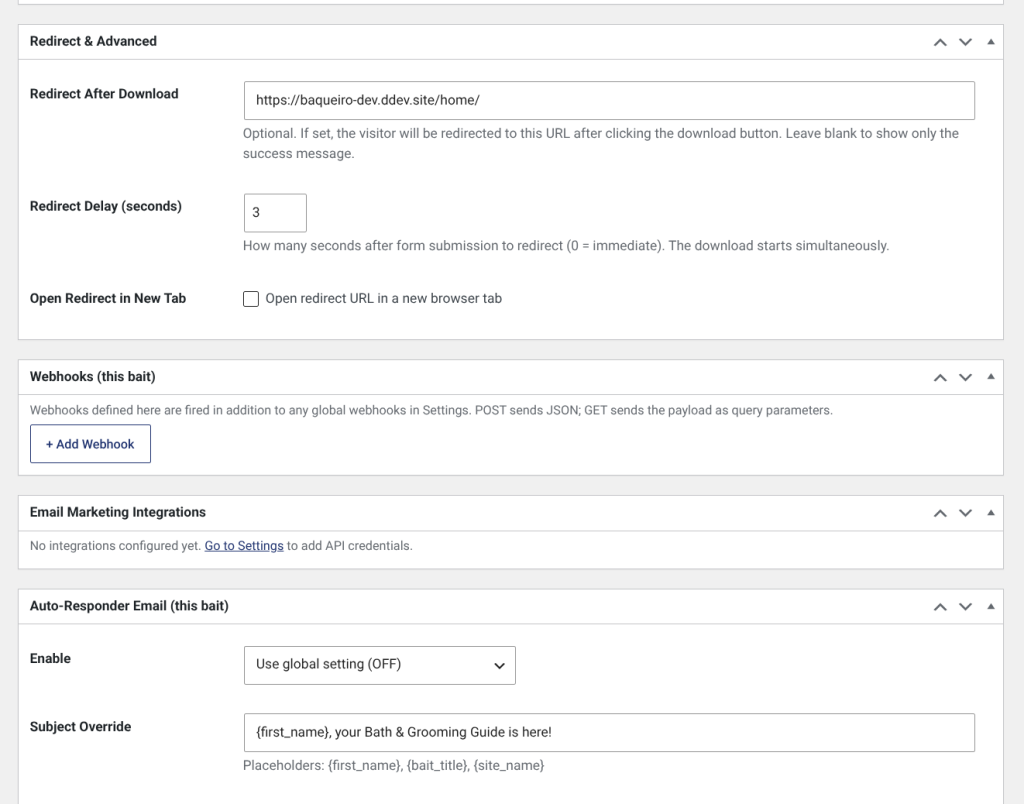
Task: Move Redirect & Advanced panel down
Action: pyautogui.click(x=965, y=42)
